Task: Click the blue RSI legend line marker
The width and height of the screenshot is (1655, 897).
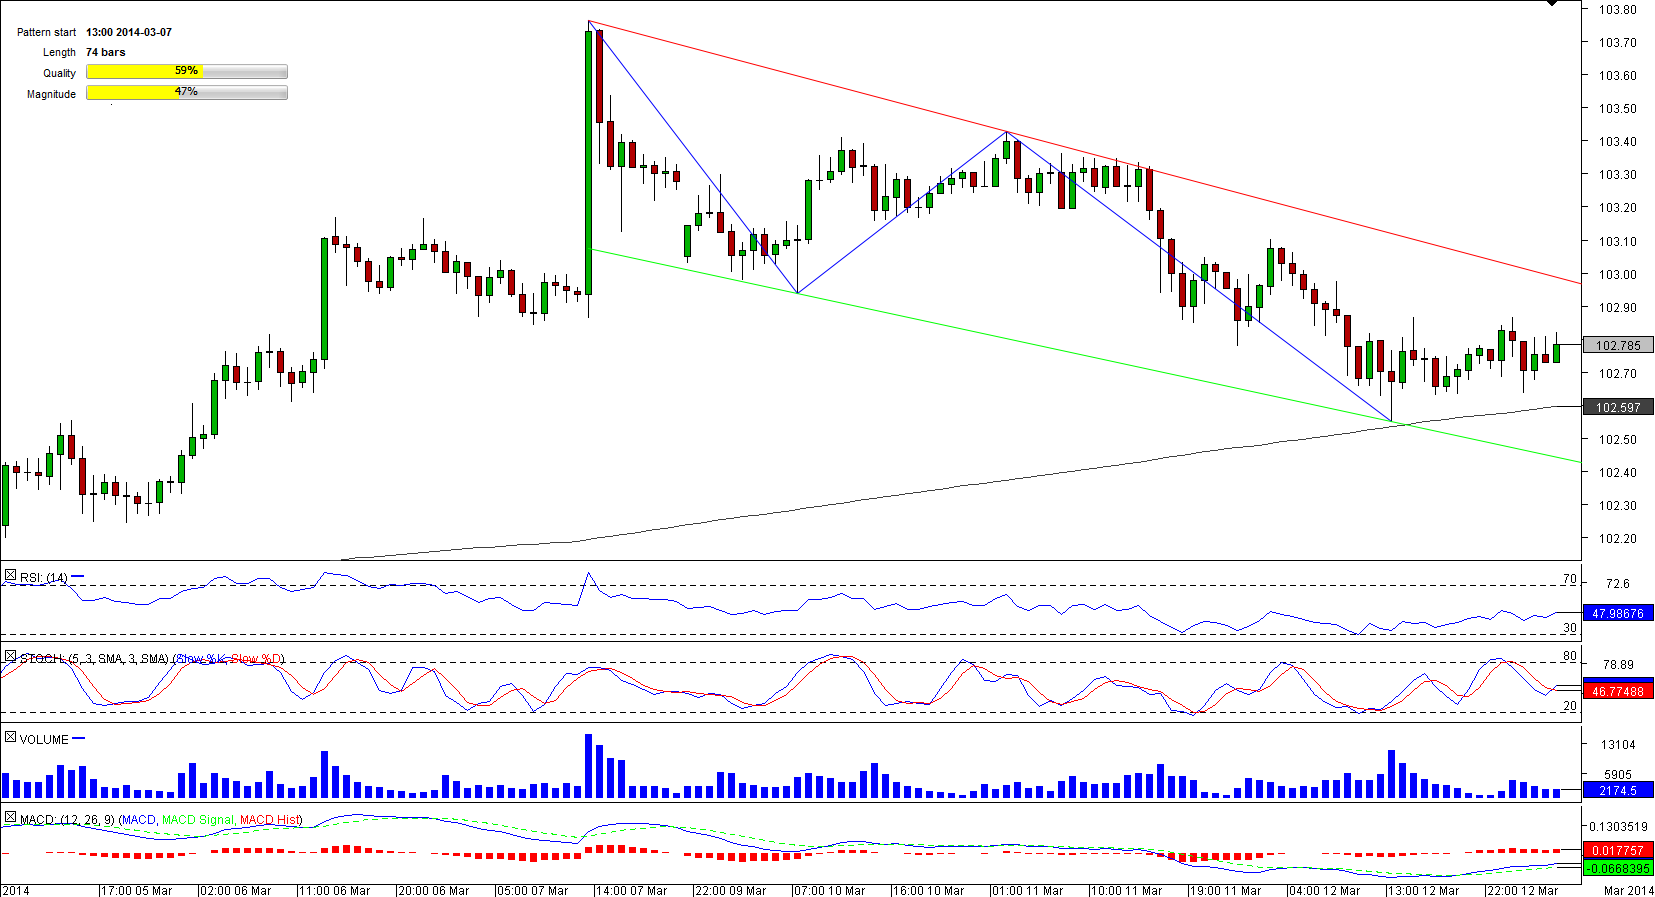Action: pos(78,577)
